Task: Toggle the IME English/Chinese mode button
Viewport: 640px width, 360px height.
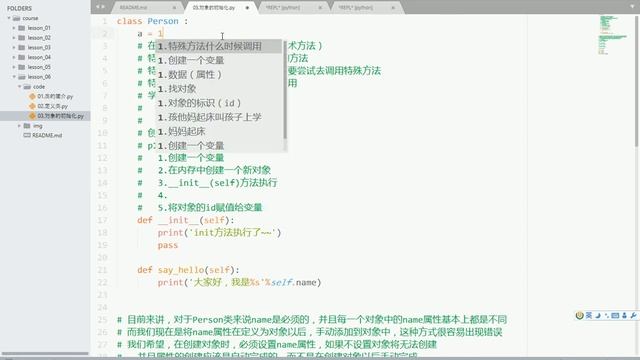Action: point(589,316)
